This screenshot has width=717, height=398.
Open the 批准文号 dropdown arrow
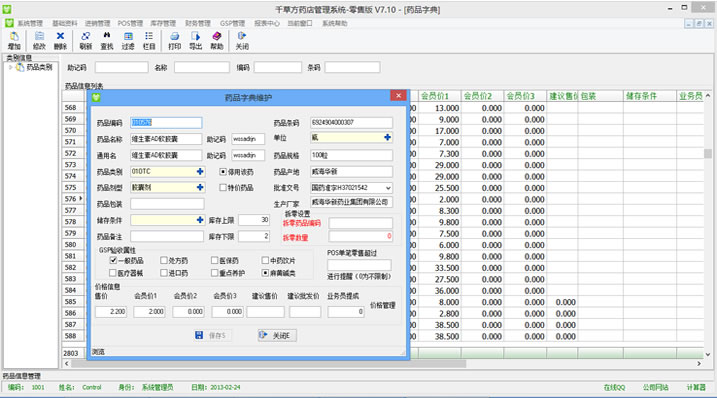[388, 188]
